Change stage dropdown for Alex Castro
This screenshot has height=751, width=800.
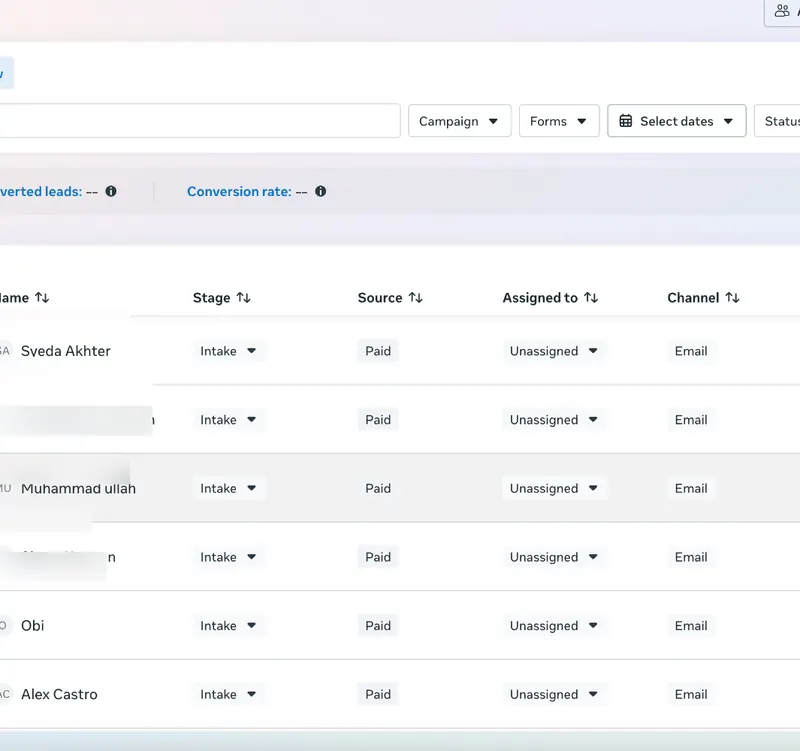click(229, 694)
